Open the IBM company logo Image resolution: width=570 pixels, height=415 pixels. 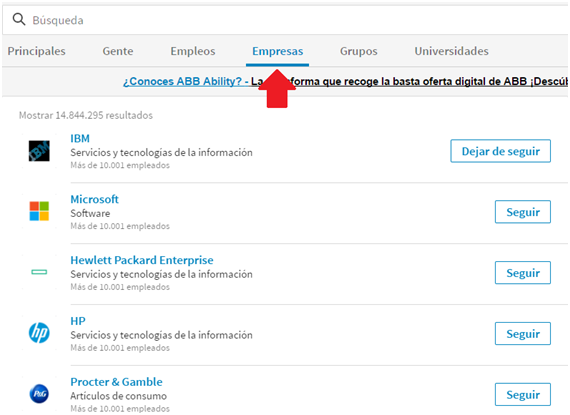[x=39, y=151]
